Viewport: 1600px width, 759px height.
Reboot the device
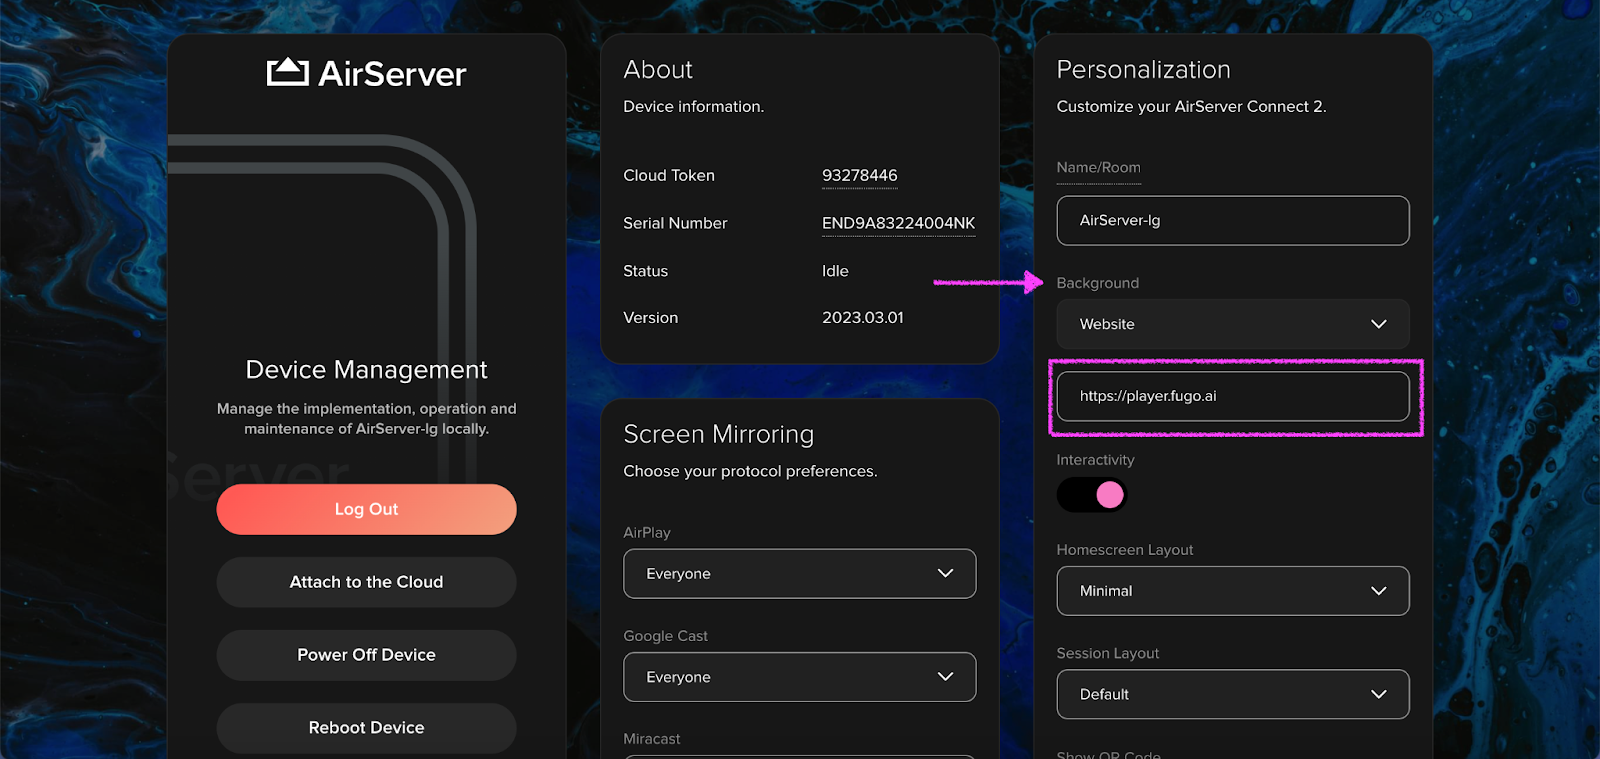(366, 728)
